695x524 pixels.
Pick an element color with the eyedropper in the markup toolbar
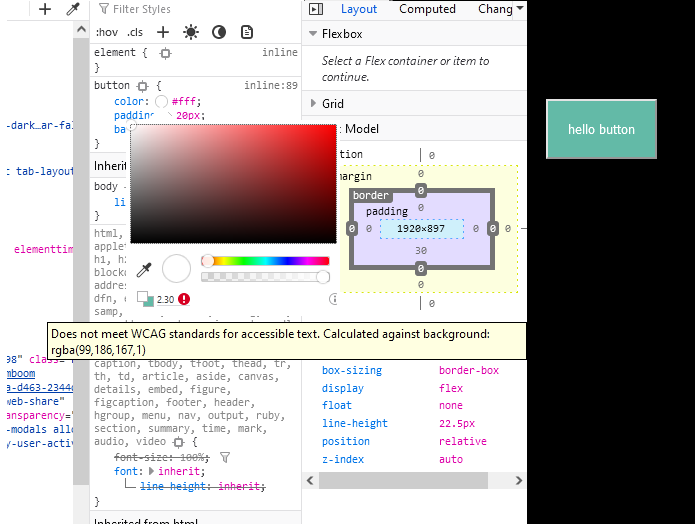click(73, 9)
